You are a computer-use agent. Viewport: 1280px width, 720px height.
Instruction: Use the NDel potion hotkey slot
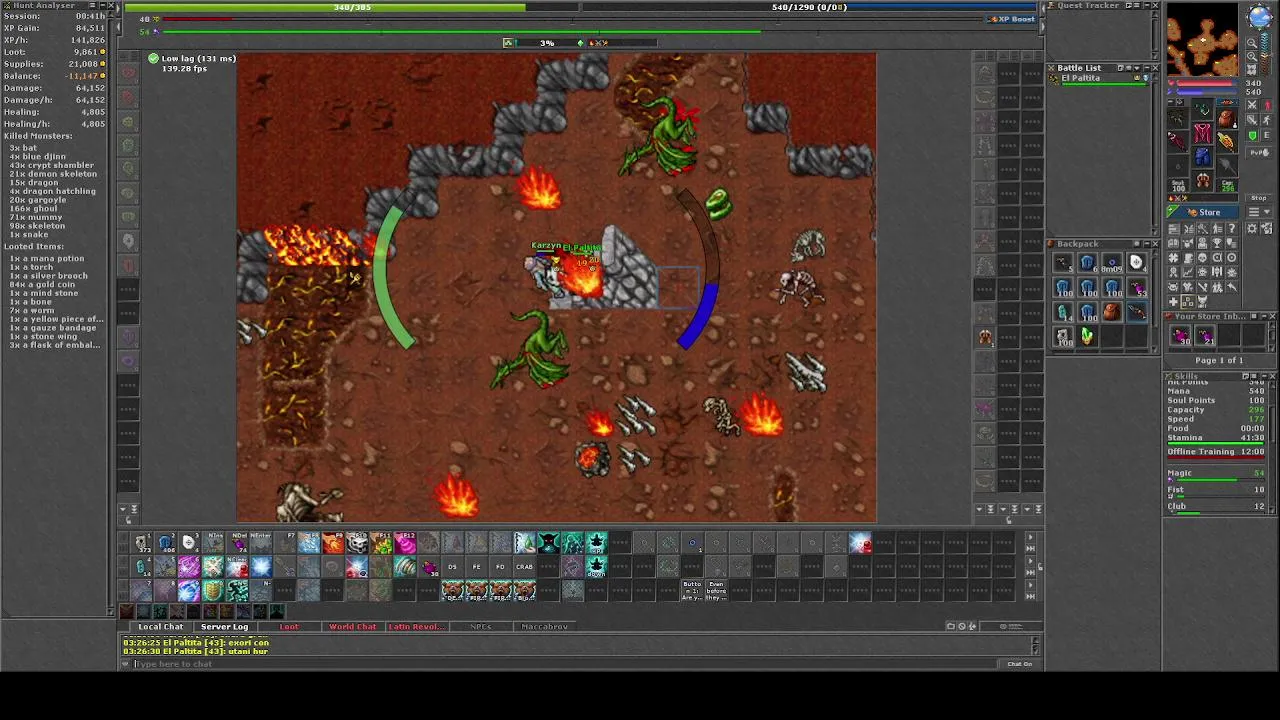[x=237, y=543]
